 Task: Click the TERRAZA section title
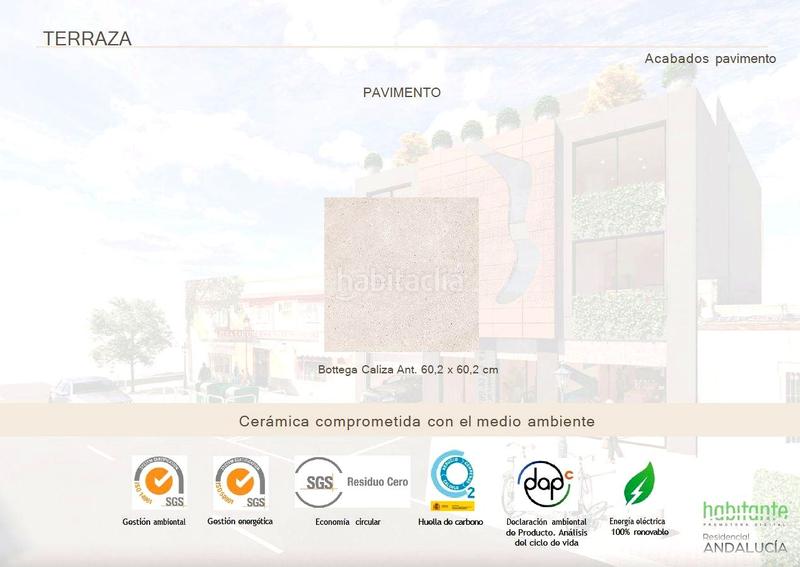[x=84, y=39]
